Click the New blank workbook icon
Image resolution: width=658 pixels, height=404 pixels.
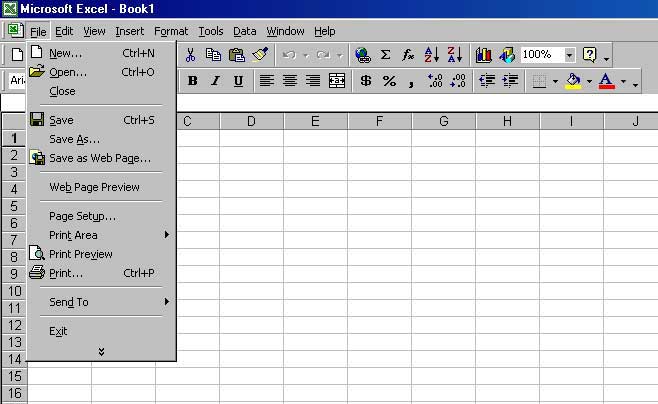pyautogui.click(x=17, y=55)
